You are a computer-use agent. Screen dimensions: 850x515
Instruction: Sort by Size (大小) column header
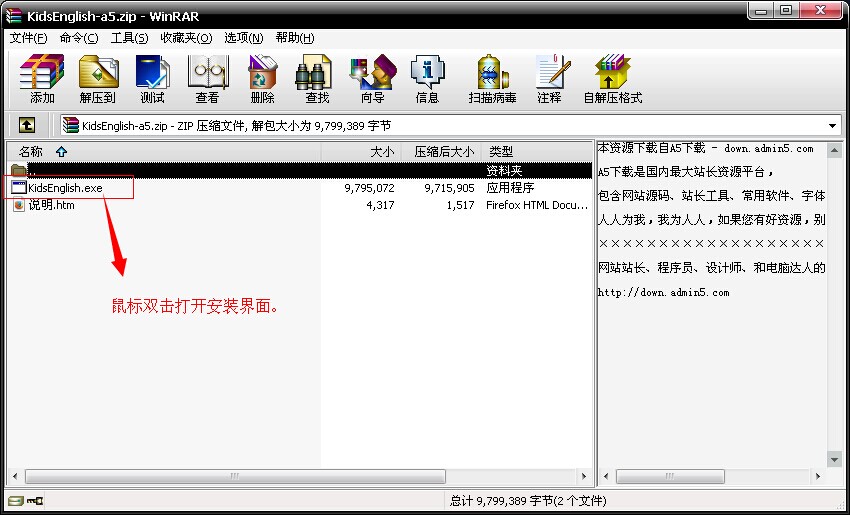coord(361,151)
